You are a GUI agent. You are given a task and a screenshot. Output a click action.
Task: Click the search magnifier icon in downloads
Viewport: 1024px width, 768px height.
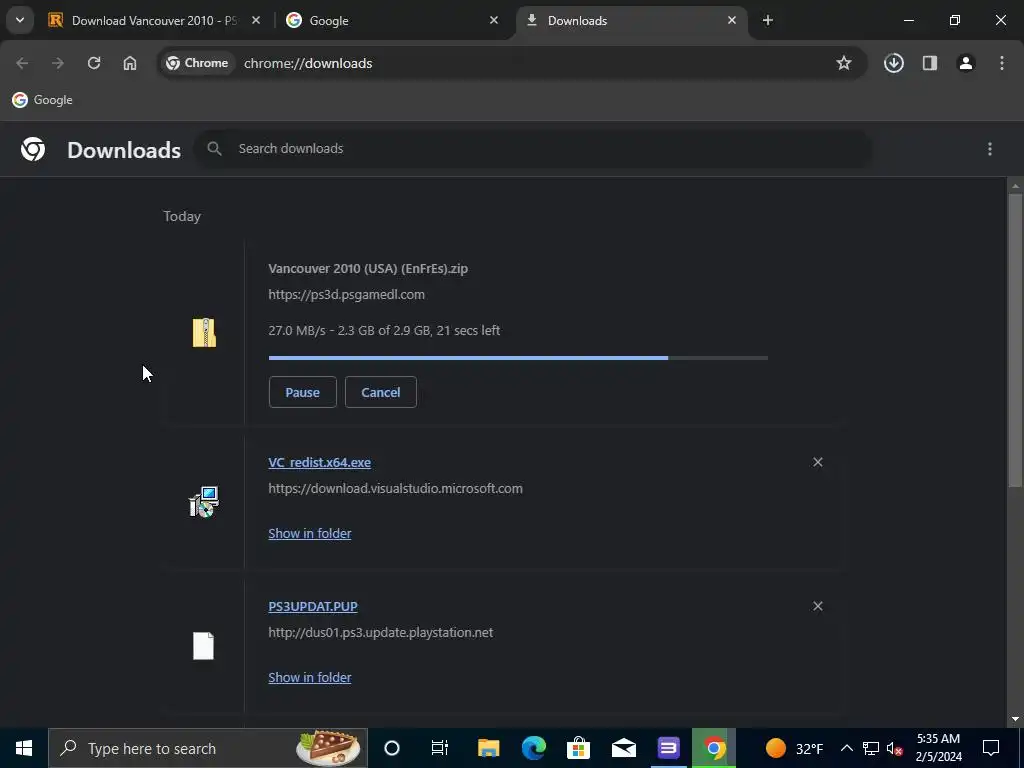pyautogui.click(x=214, y=149)
